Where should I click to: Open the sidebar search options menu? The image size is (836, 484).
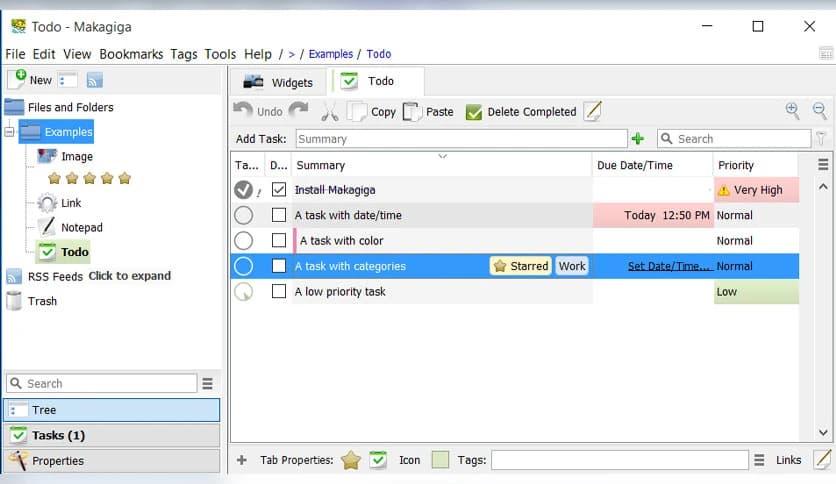click(208, 383)
